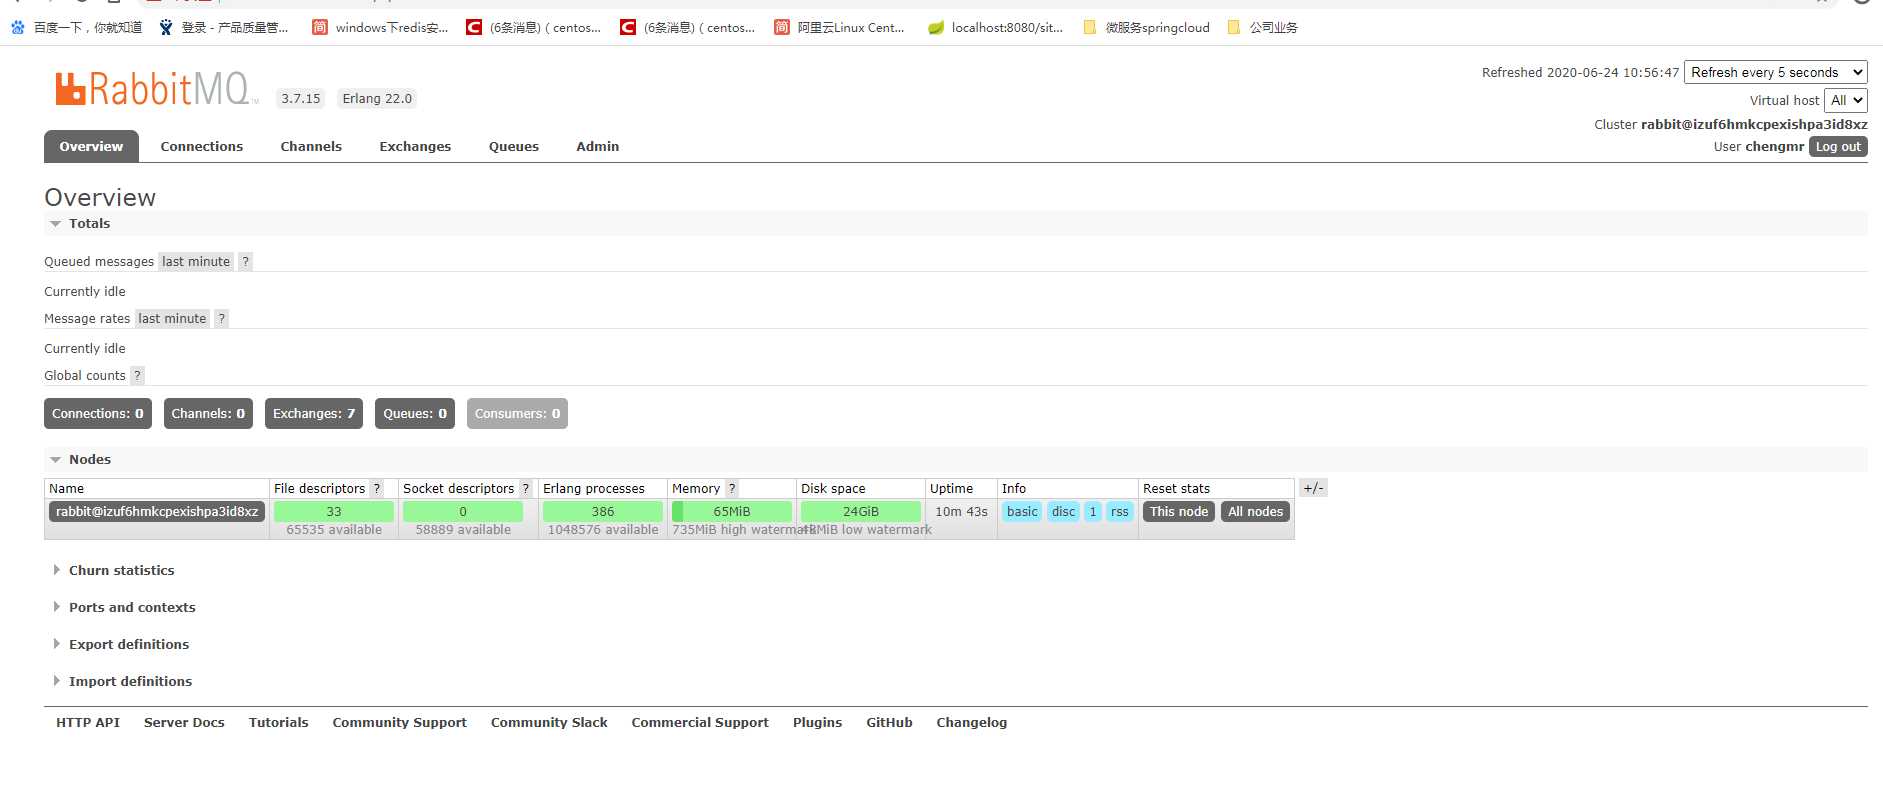Image resolution: width=1883 pixels, height=791 pixels.
Task: Select the Overview tab
Action: pos(91,147)
